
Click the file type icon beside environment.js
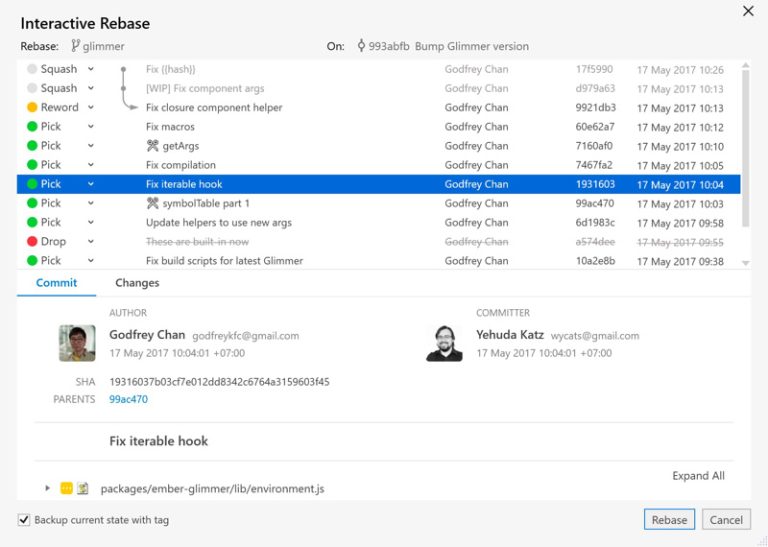[83, 489]
